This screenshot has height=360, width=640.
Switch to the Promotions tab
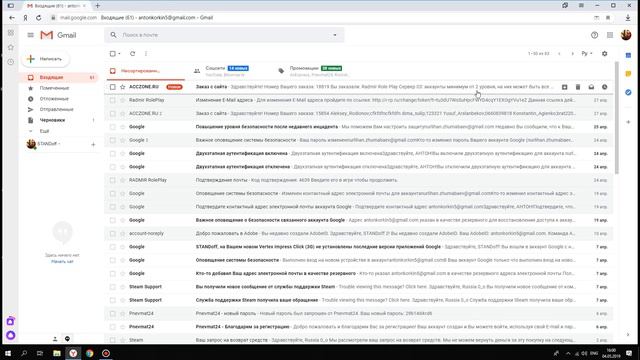click(314, 71)
